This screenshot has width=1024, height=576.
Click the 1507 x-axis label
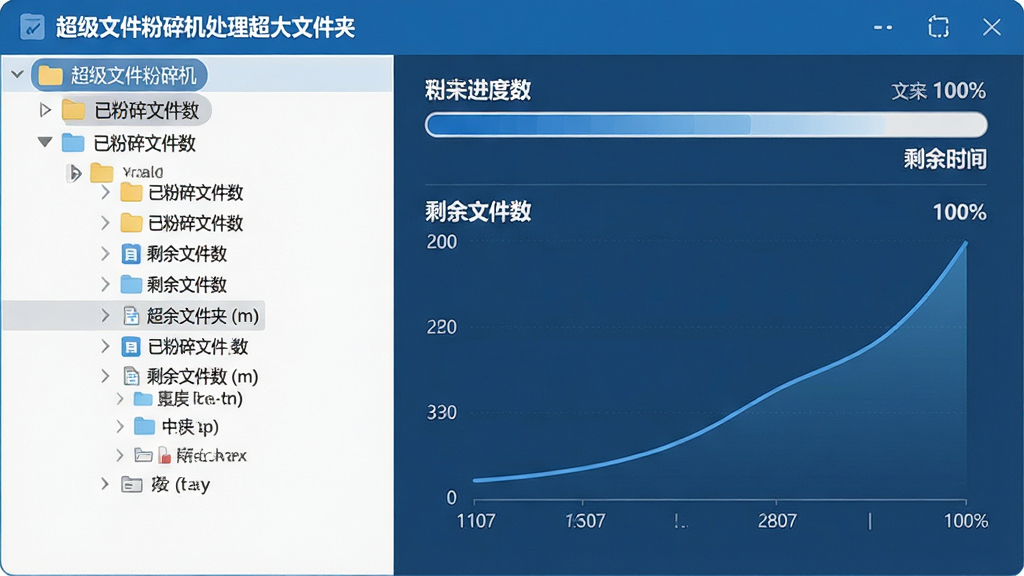coord(585,520)
